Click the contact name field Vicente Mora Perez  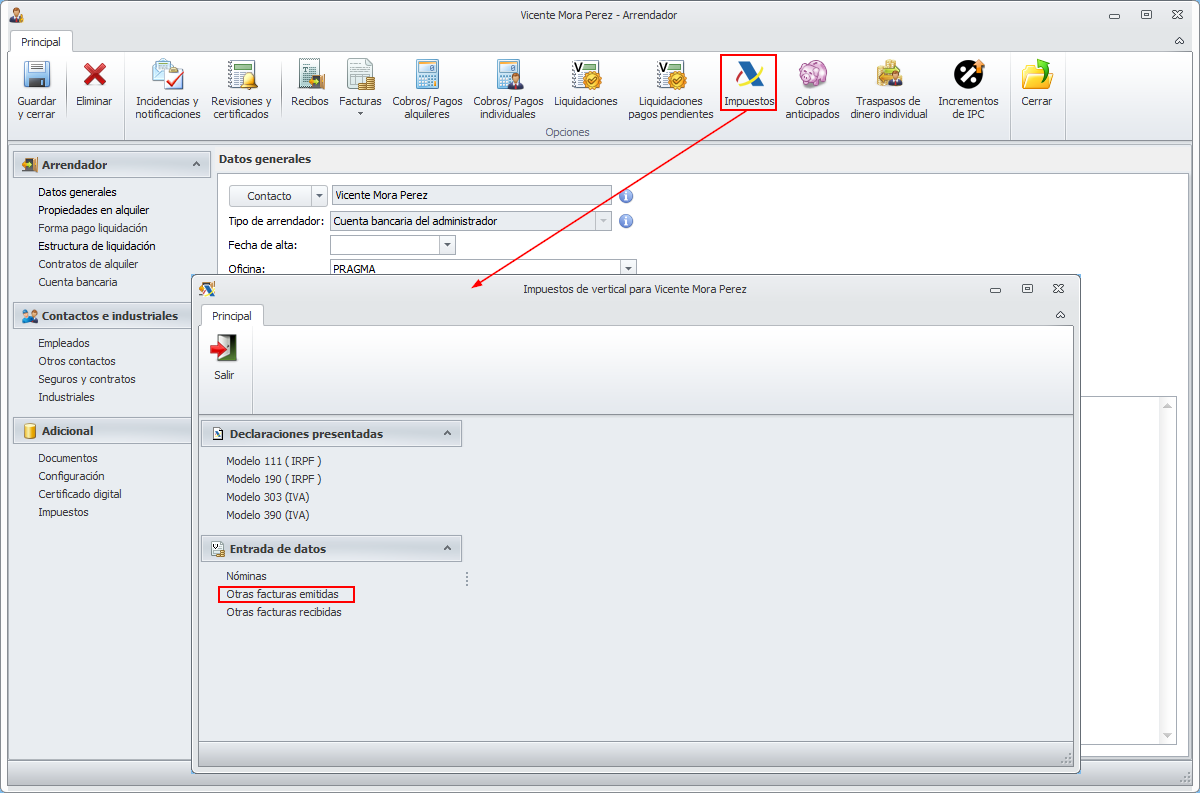(x=471, y=196)
